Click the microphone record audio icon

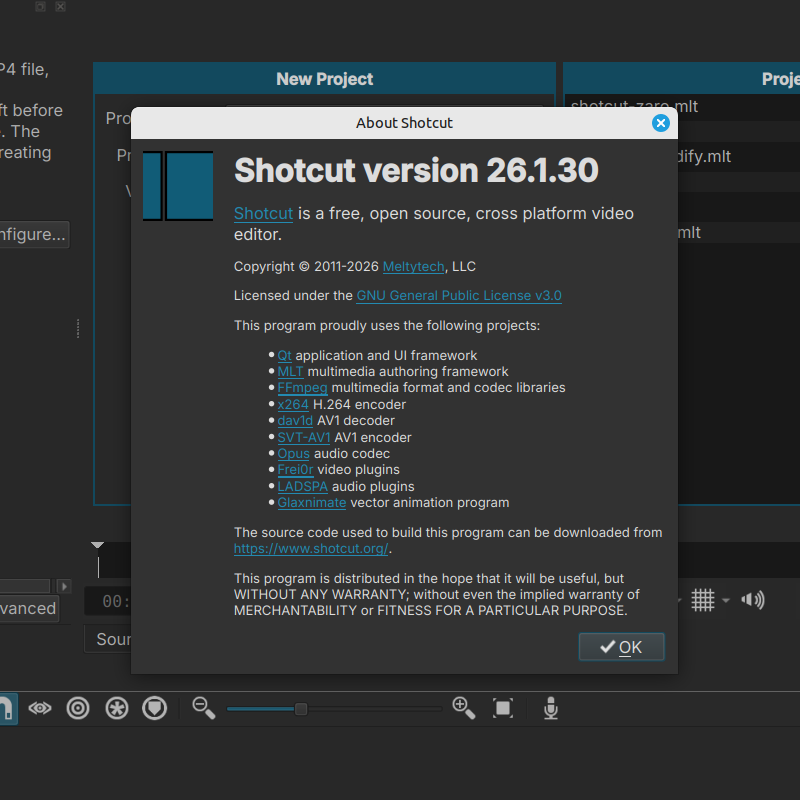(x=550, y=709)
